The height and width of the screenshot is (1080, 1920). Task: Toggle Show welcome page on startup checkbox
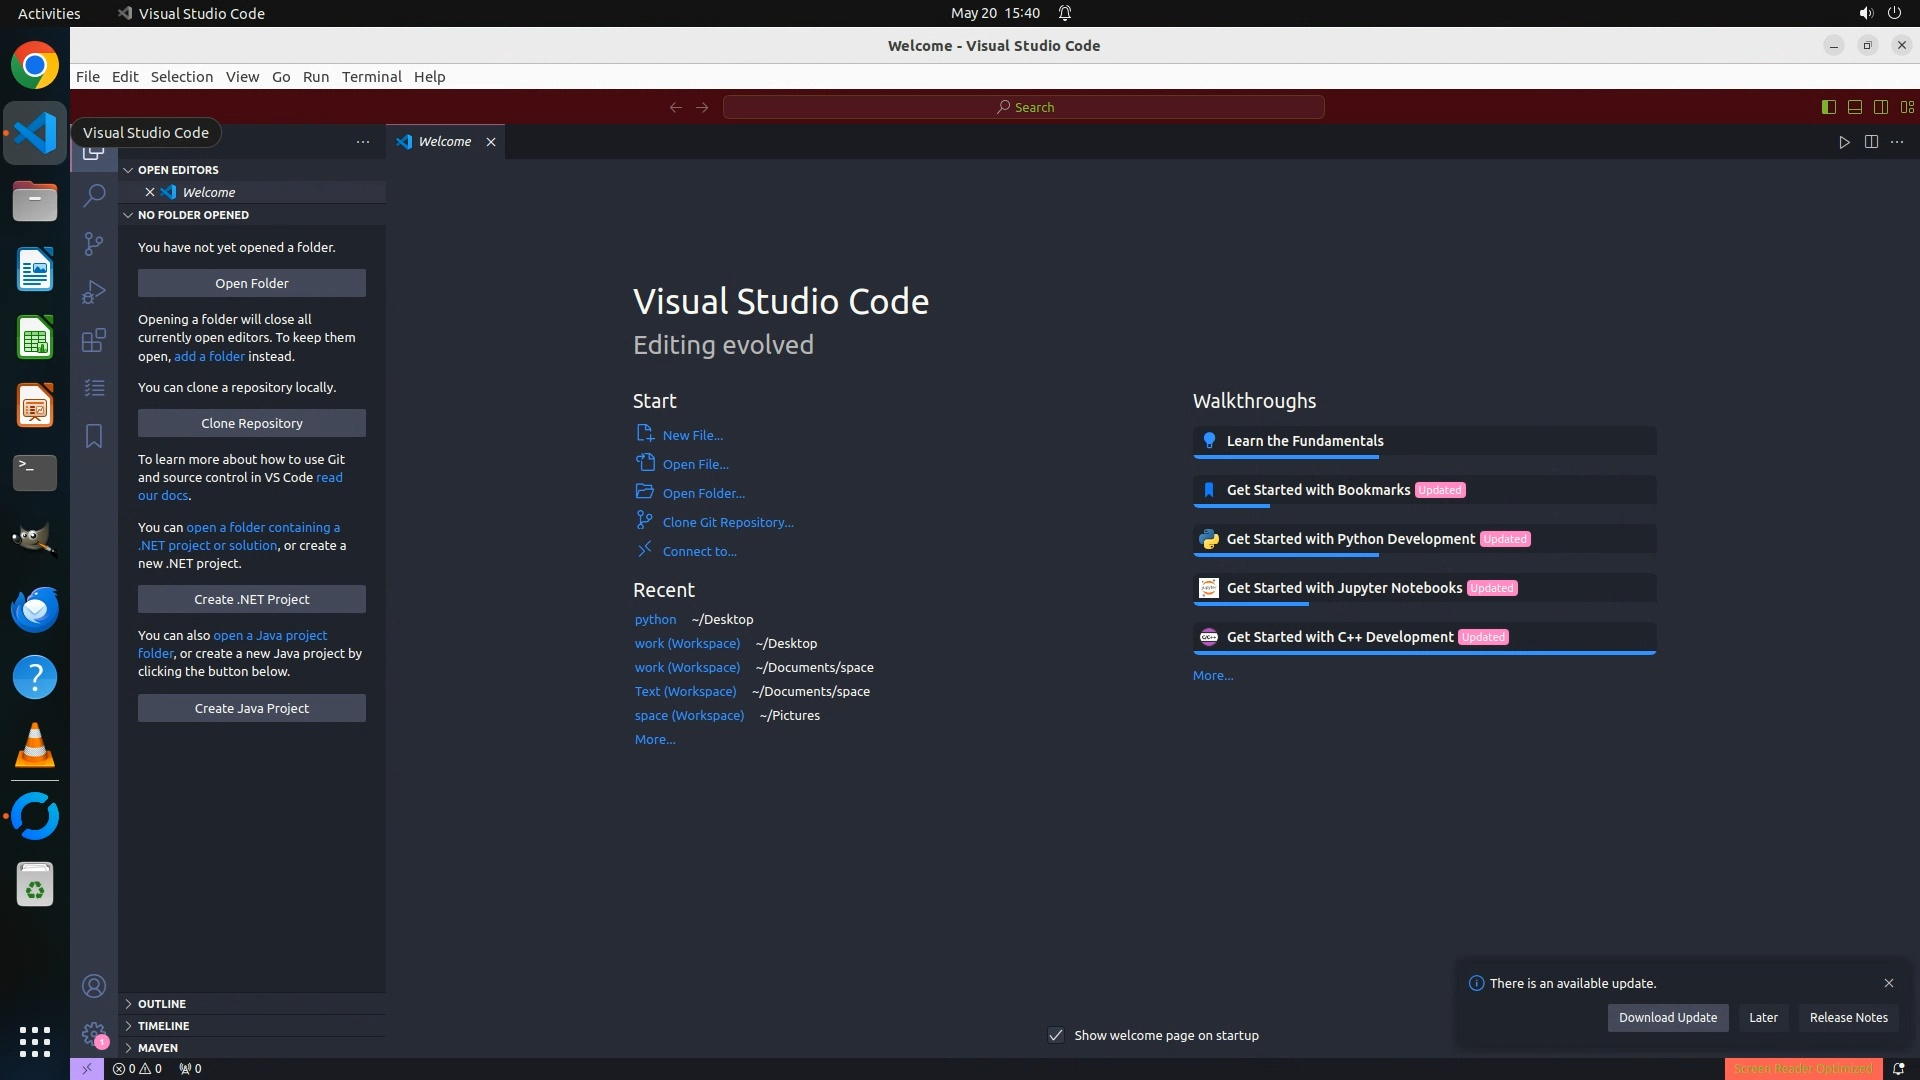tap(1056, 1035)
